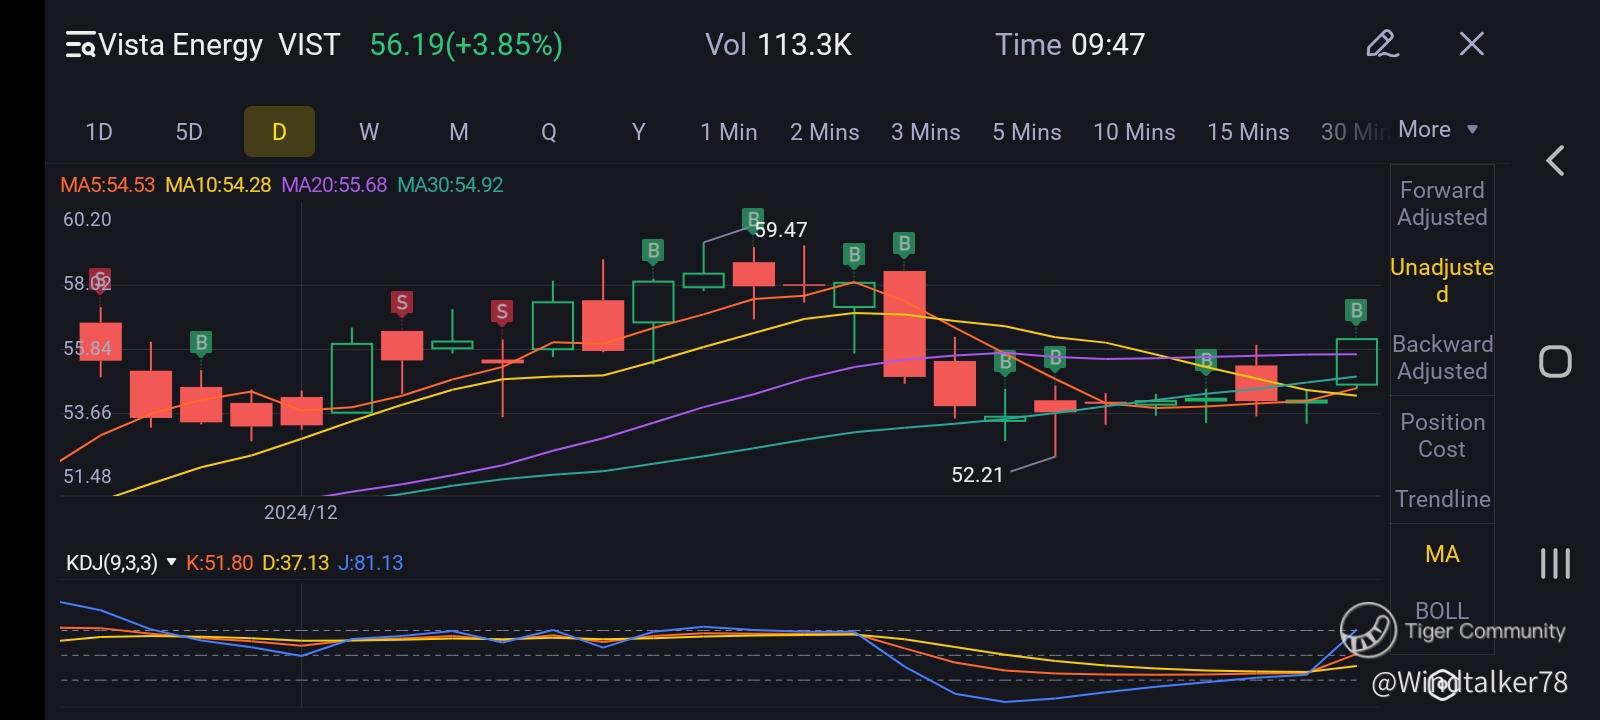
Task: Tap the pencil drawing tool icon
Action: pyautogui.click(x=1382, y=44)
